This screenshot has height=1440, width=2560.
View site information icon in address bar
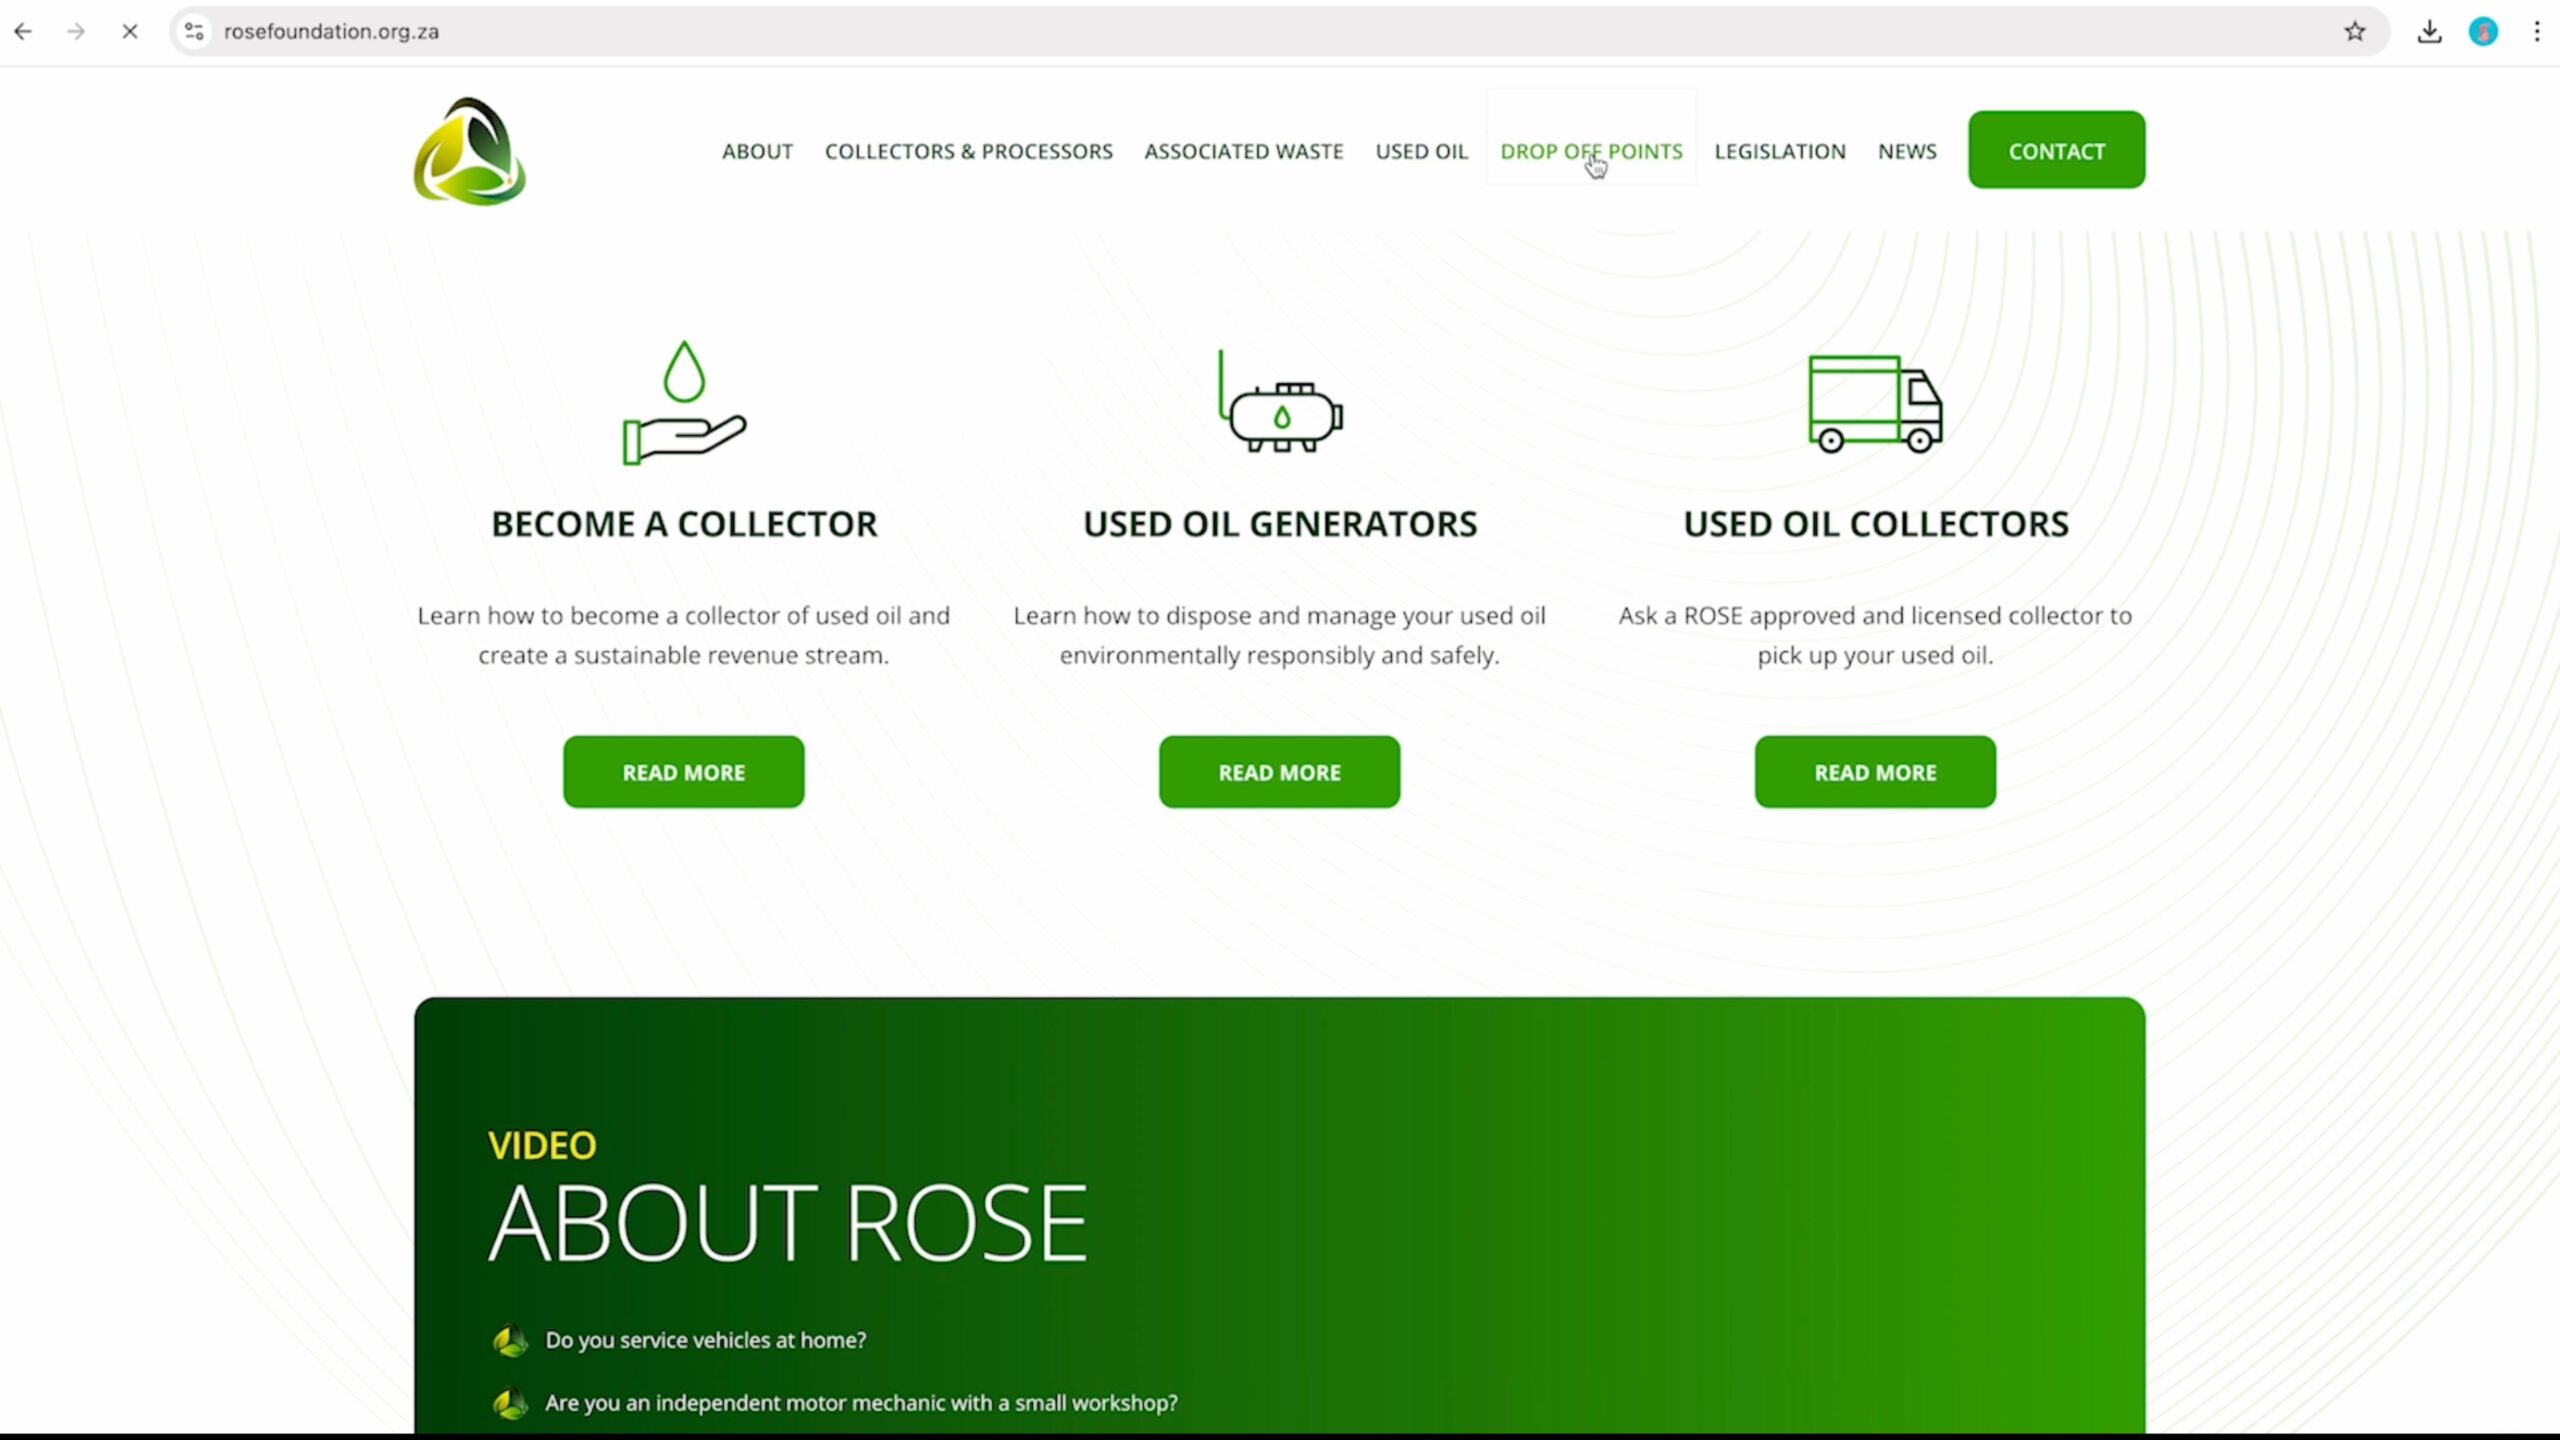195,31
